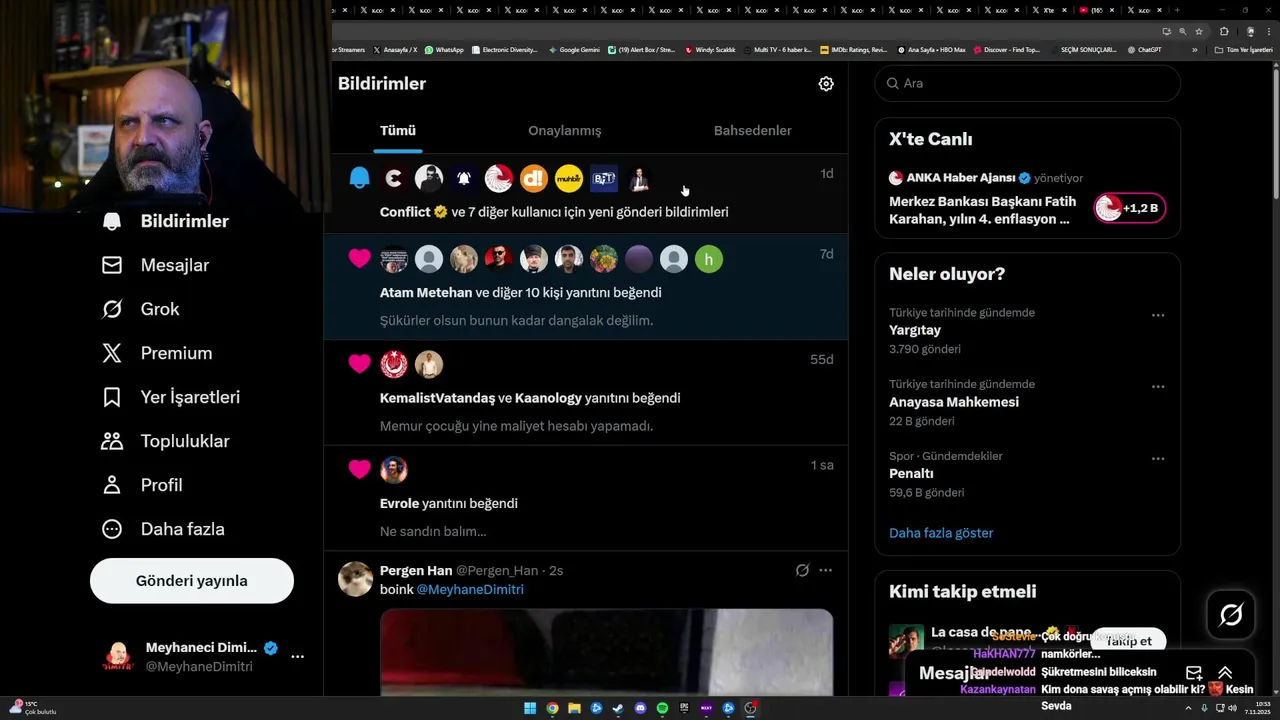The image size is (1280, 720).
Task: Open the @MeyhaneDimitri mention link
Action: [470, 590]
